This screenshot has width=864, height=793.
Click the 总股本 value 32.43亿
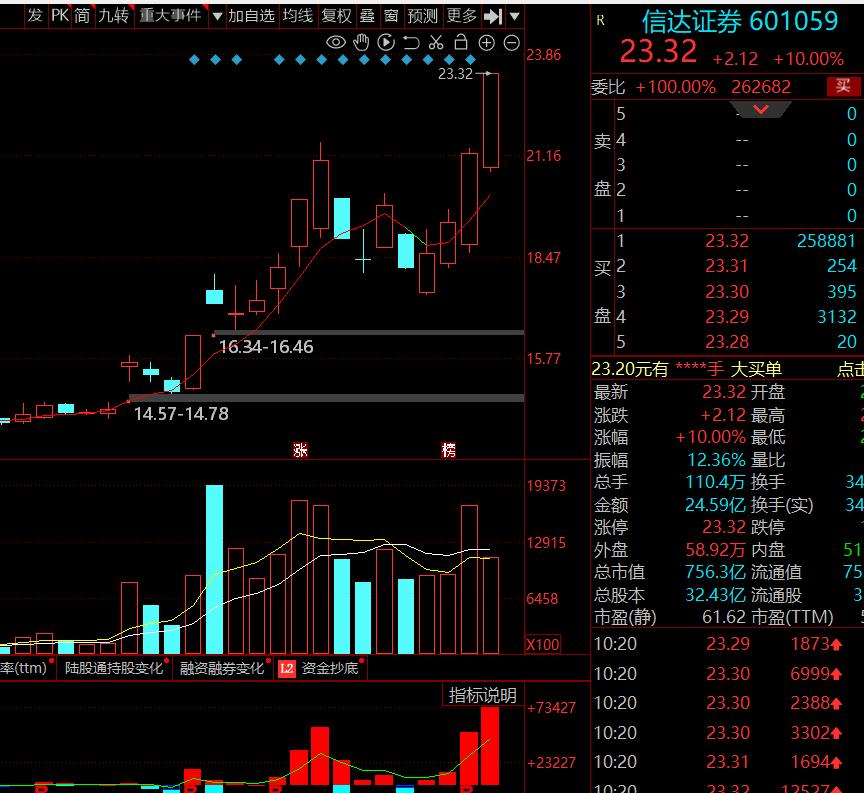[715, 595]
